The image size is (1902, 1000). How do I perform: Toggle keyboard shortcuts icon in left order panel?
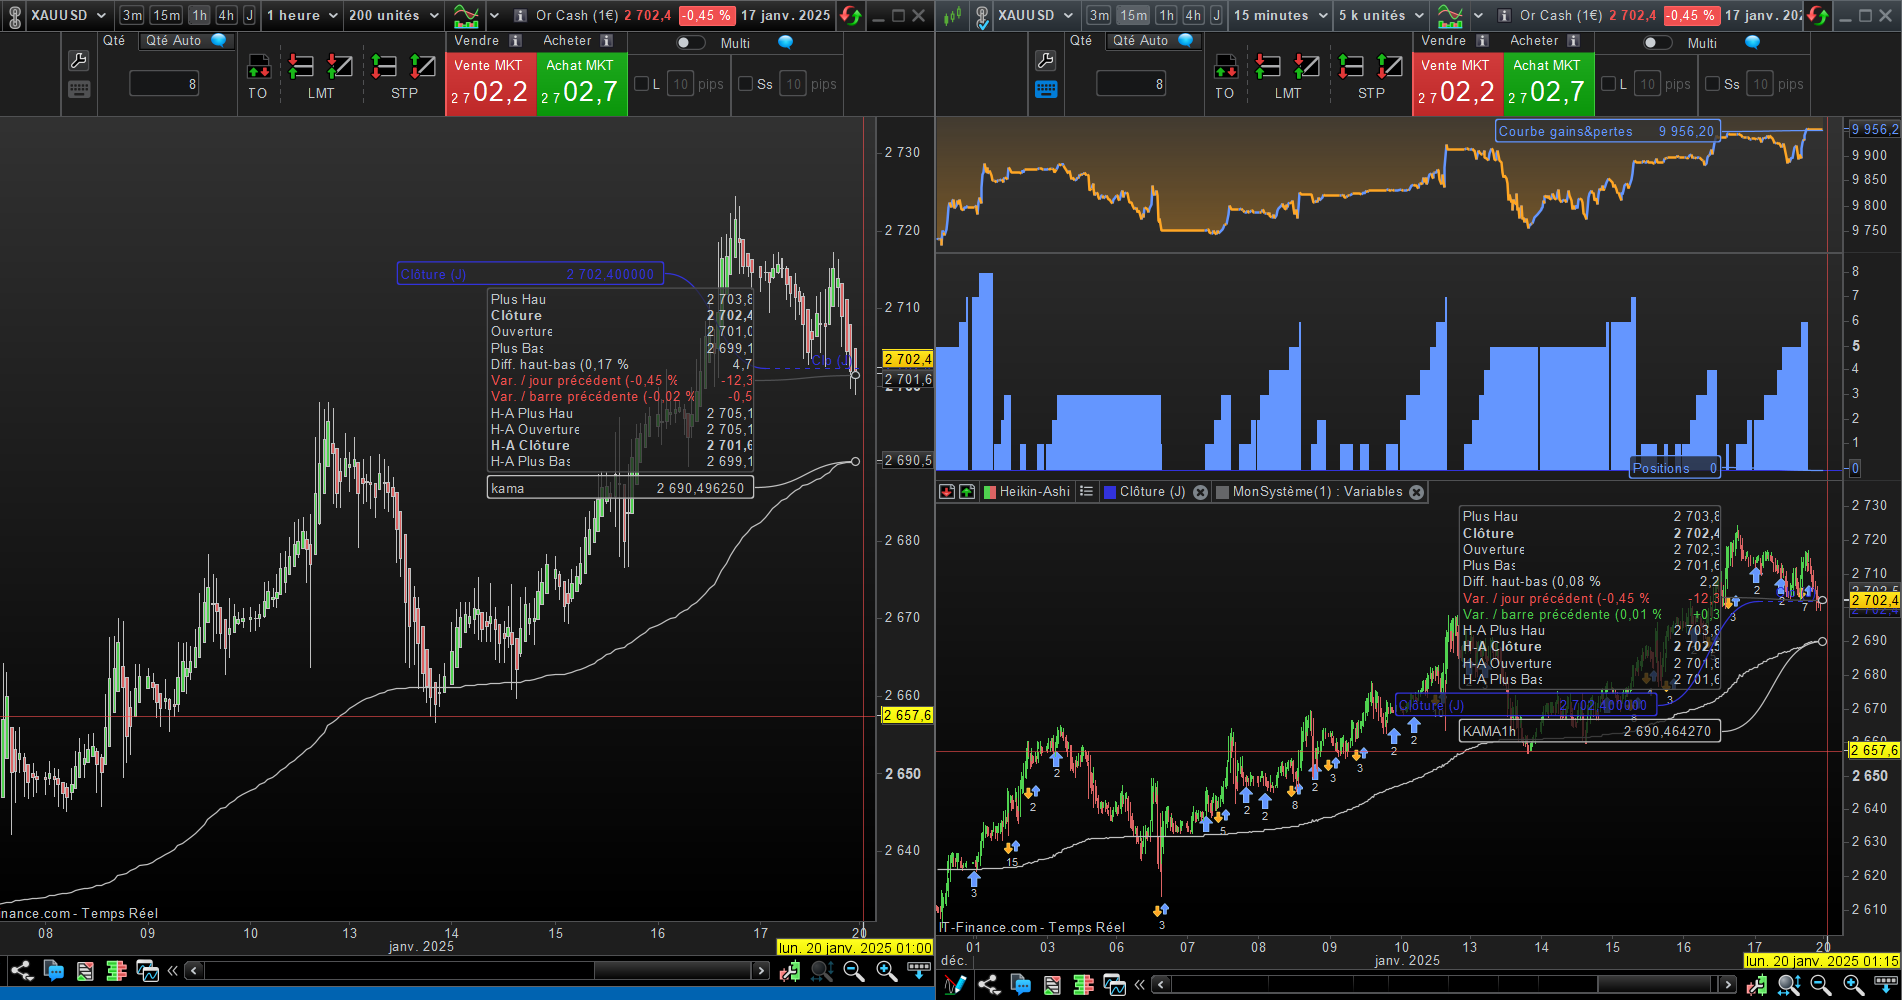point(79,89)
